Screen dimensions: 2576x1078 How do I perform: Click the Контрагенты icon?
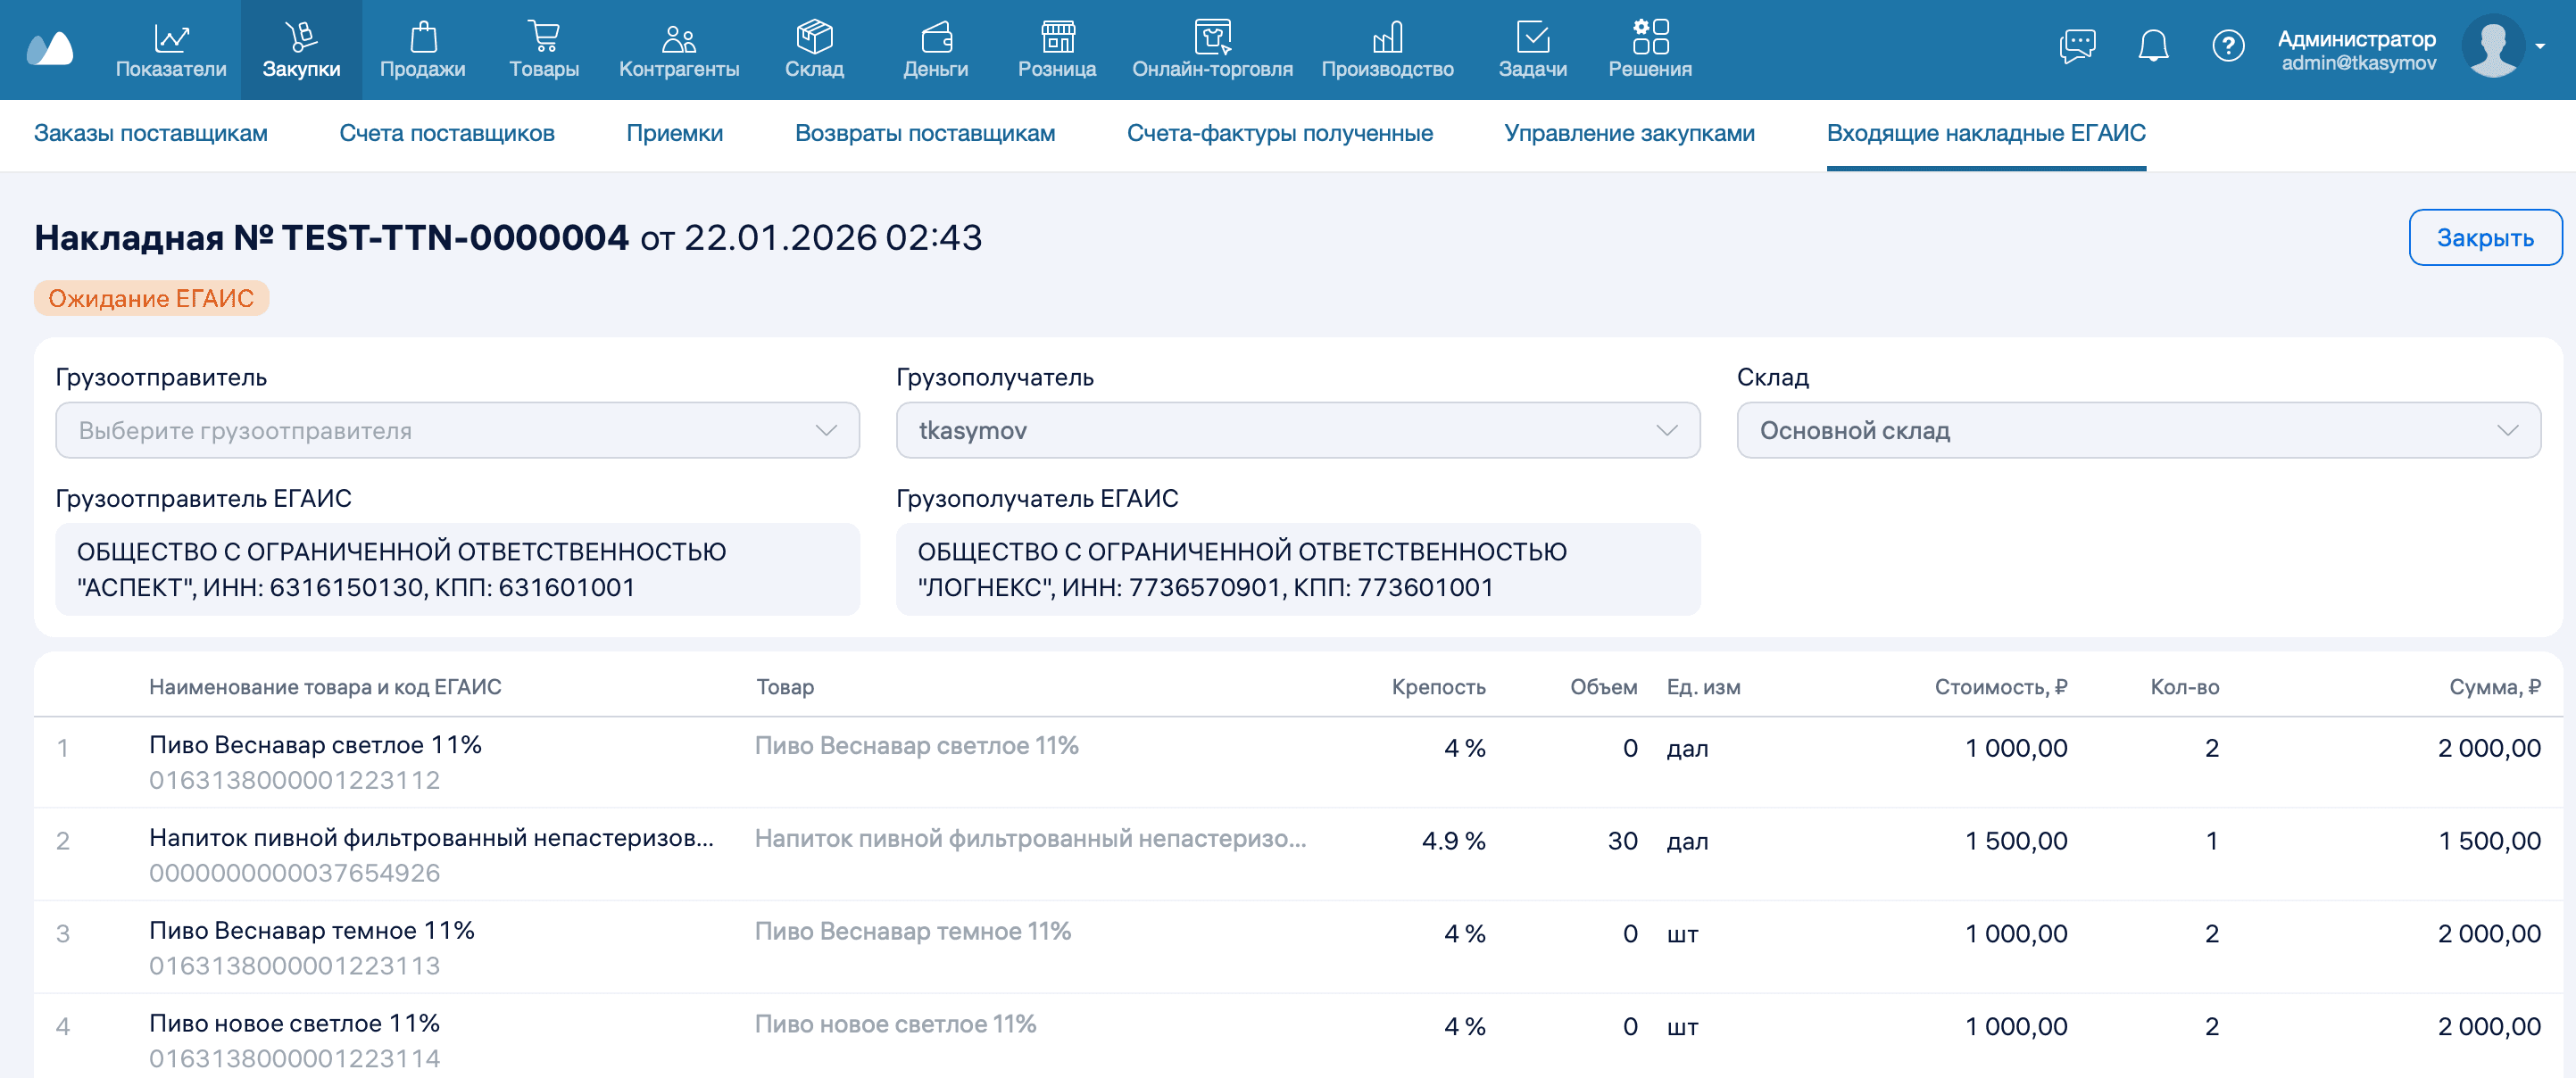679,38
